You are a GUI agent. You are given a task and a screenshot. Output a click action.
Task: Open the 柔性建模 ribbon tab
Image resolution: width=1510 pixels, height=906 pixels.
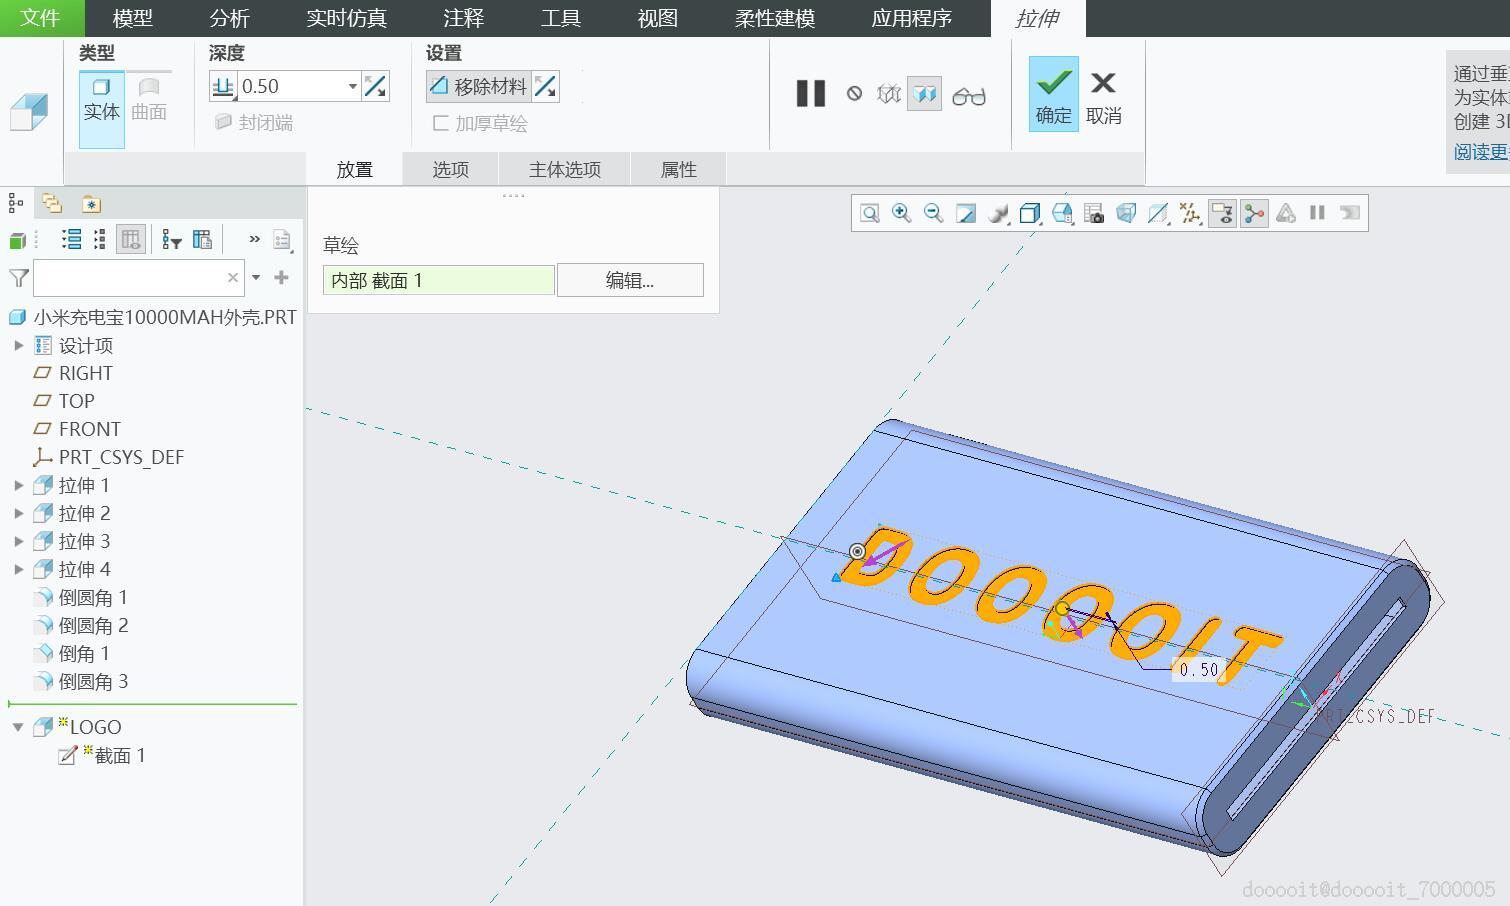[x=775, y=17]
